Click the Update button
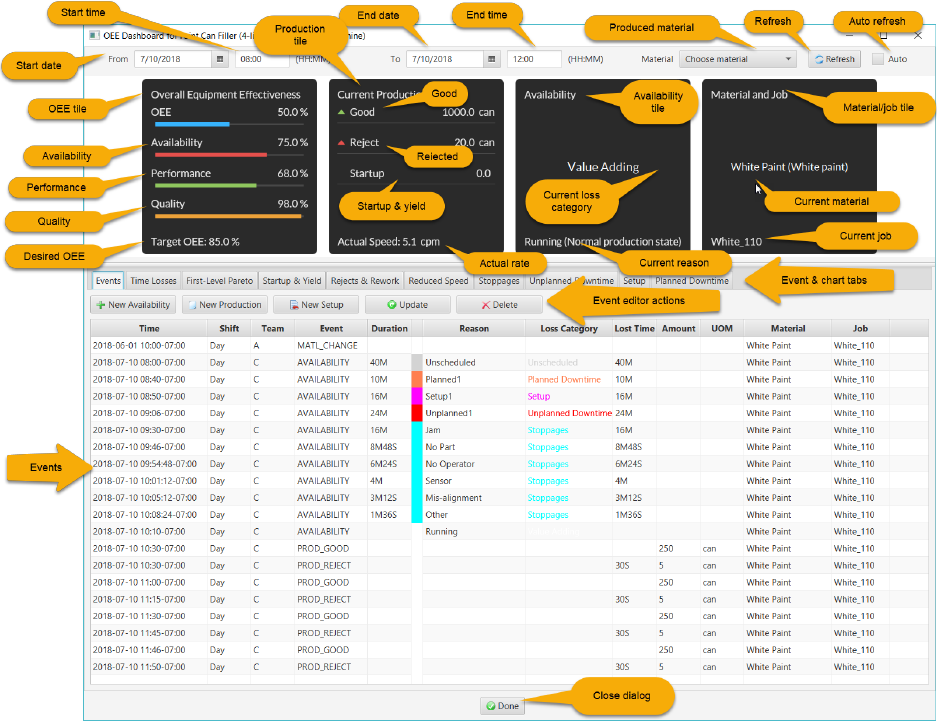 [408, 305]
